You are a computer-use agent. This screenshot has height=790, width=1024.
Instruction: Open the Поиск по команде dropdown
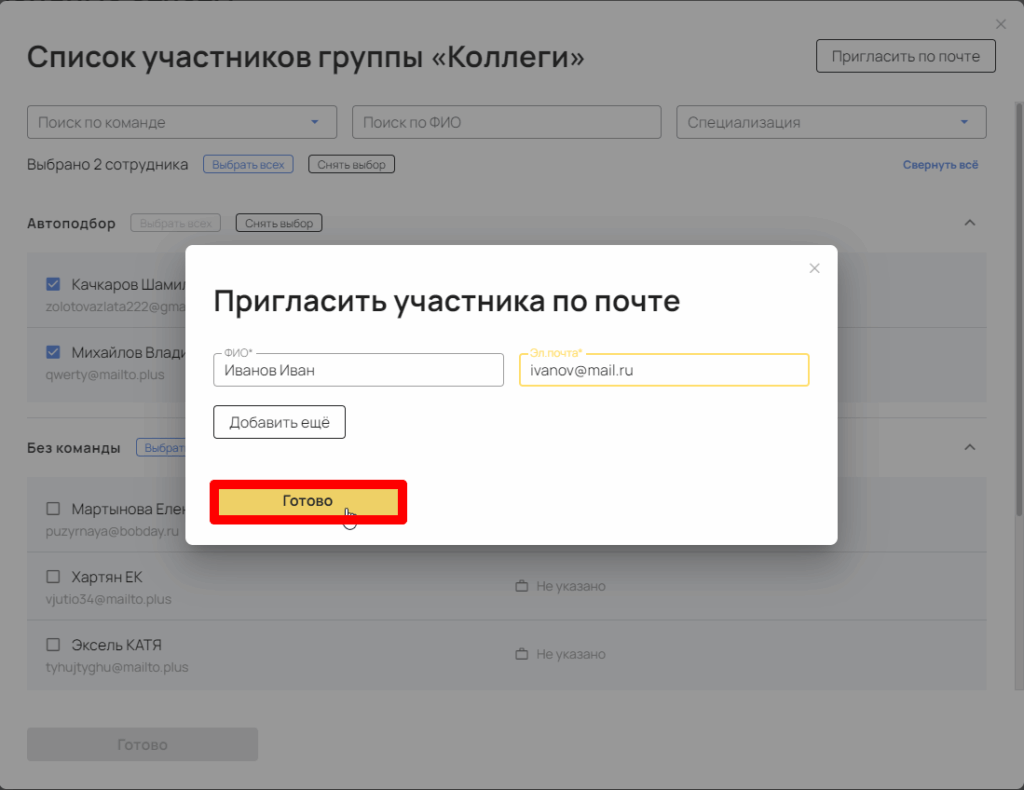click(314, 122)
